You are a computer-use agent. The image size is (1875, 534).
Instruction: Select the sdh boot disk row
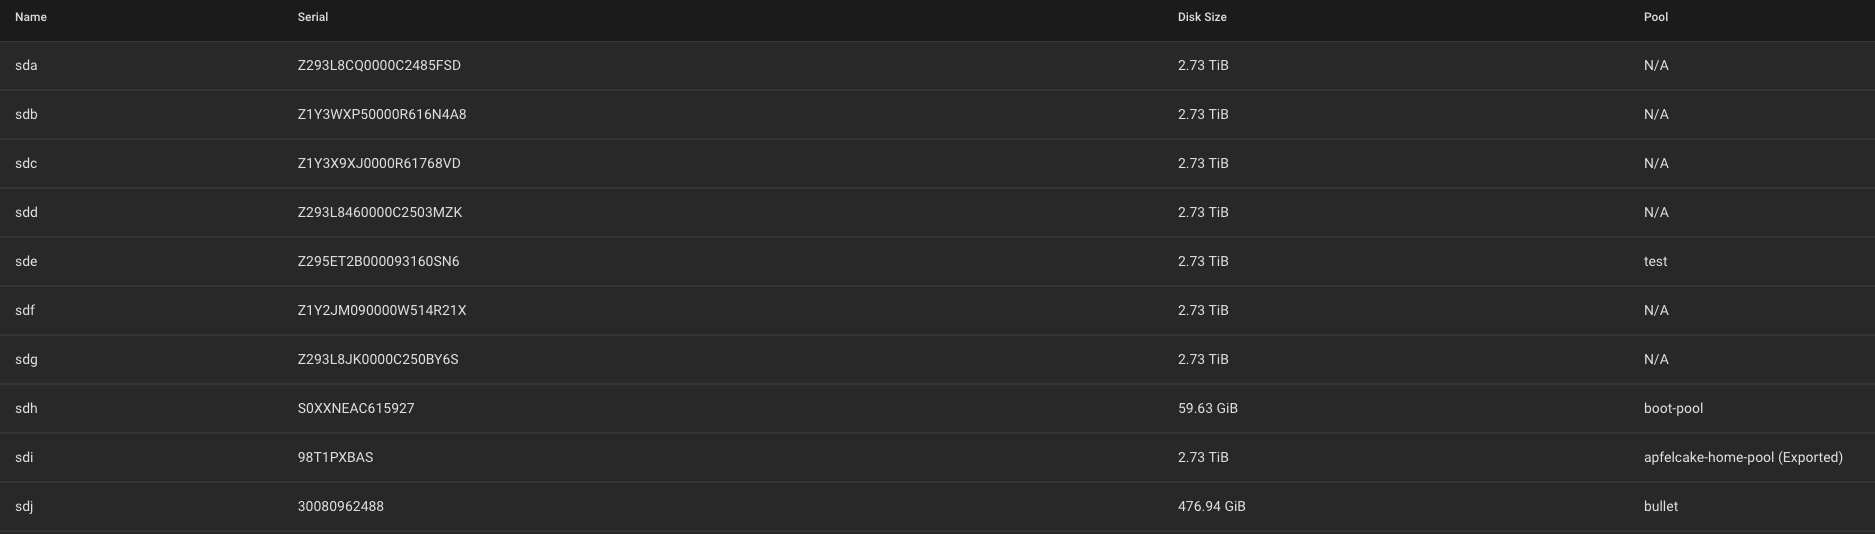(937, 408)
